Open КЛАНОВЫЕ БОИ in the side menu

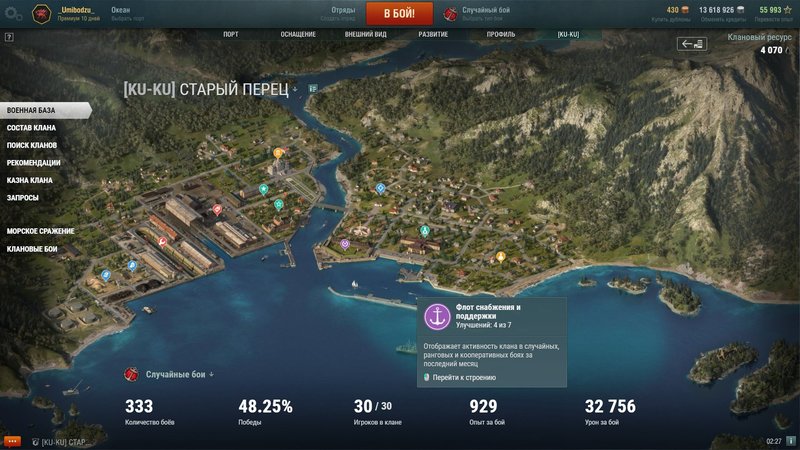coord(32,249)
